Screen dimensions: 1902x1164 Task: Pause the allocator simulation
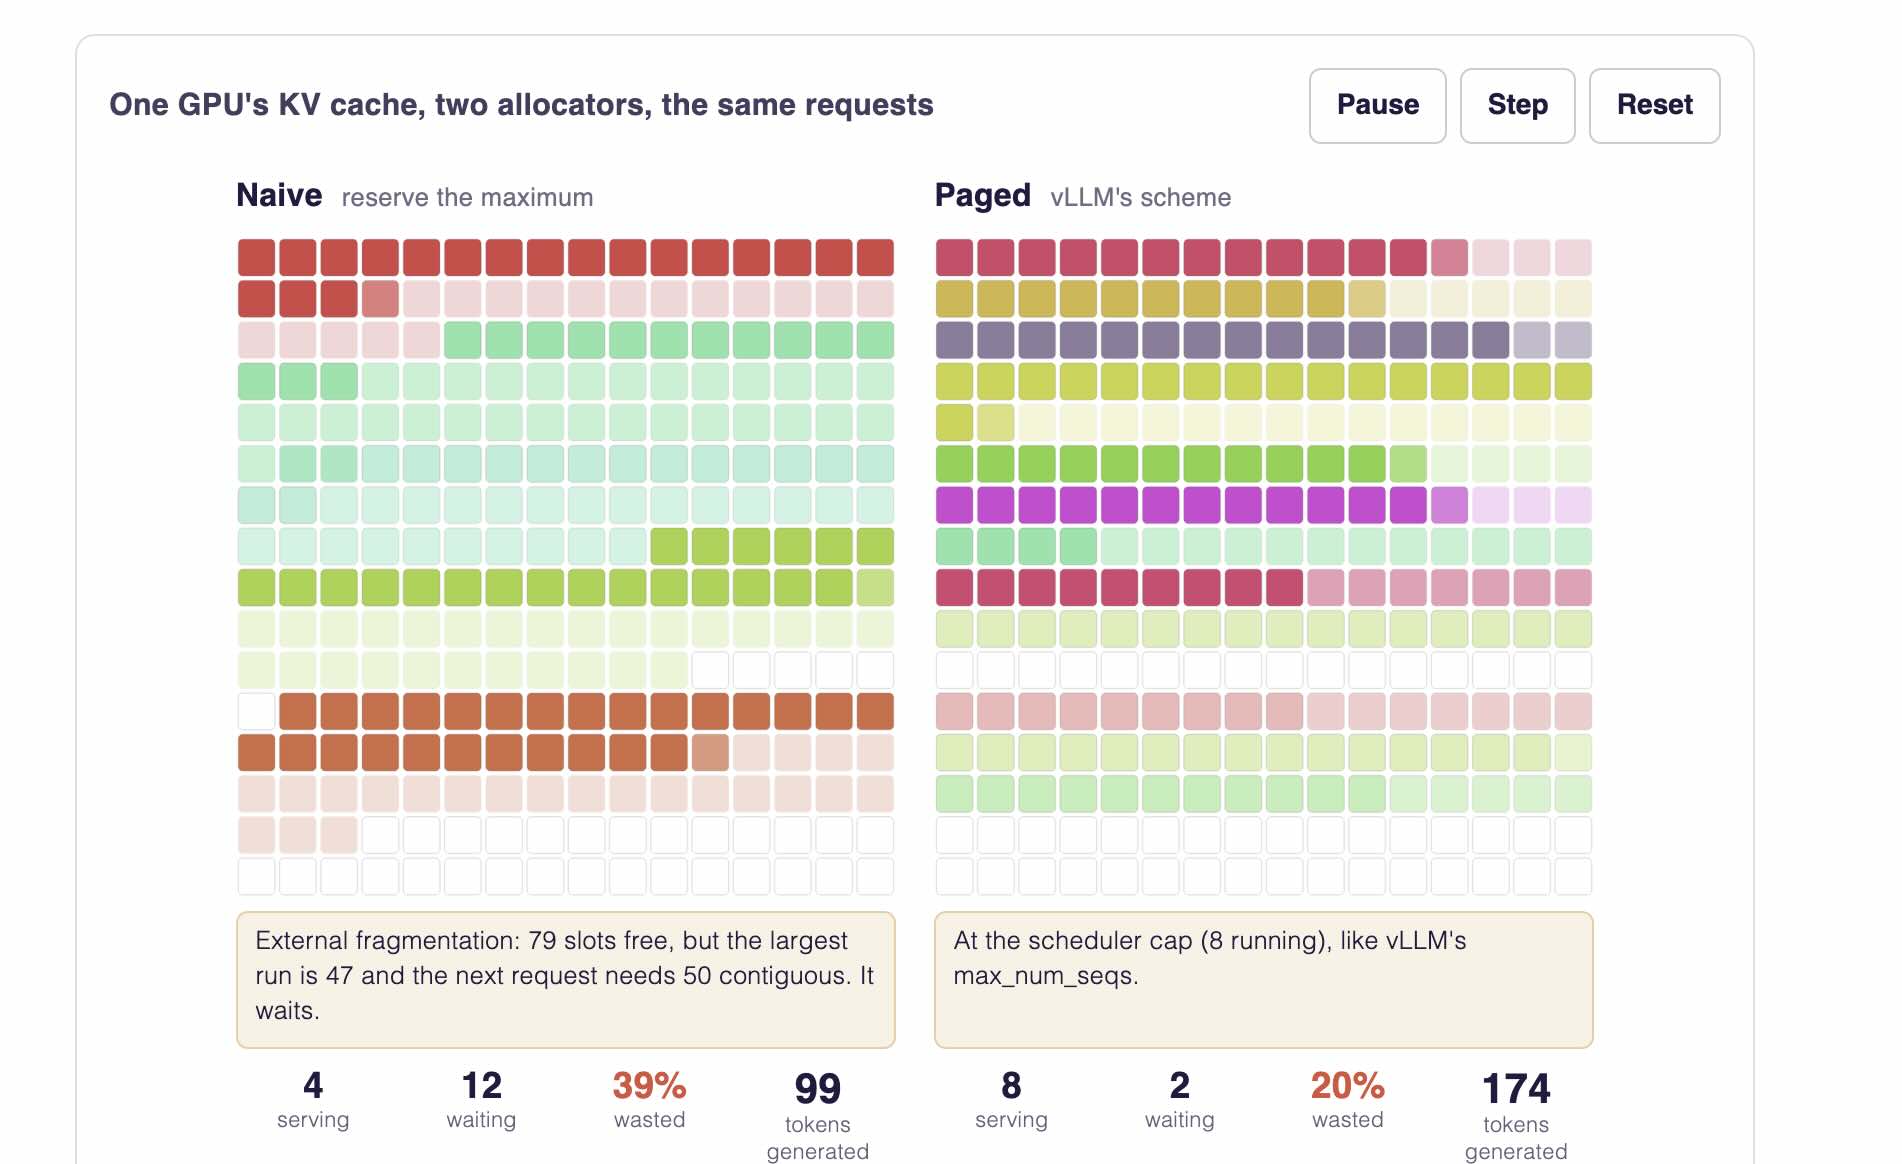pos(1377,106)
